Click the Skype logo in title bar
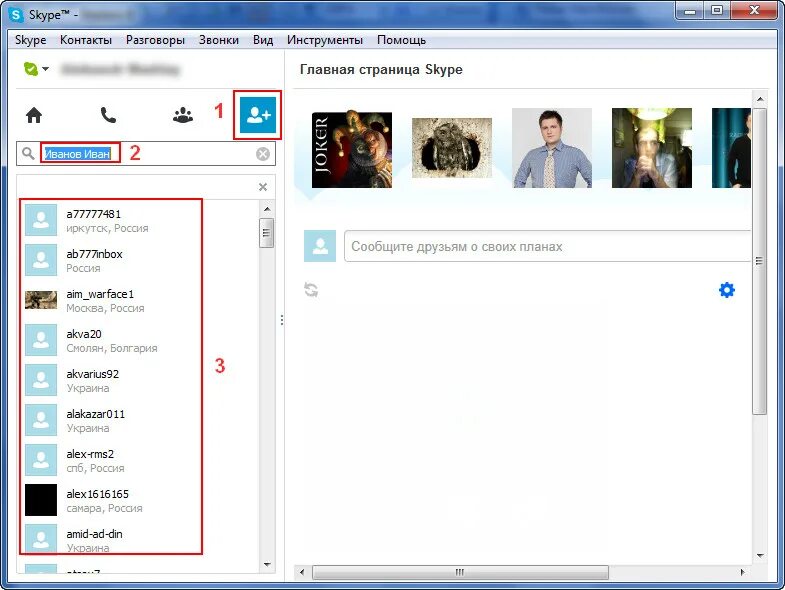This screenshot has width=785, height=590. point(16,15)
